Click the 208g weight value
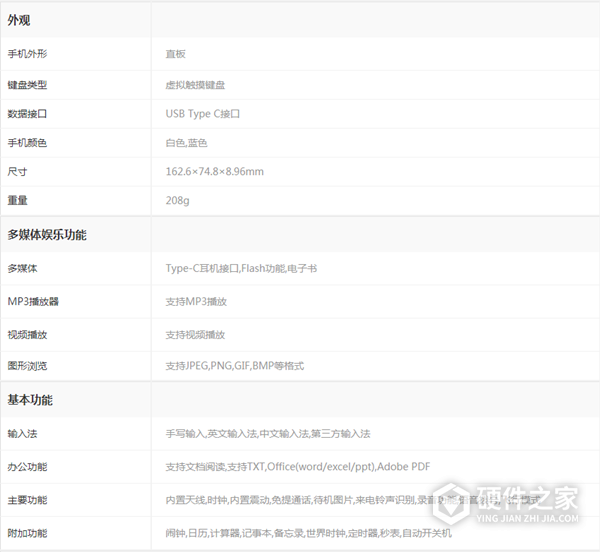 pyautogui.click(x=178, y=200)
